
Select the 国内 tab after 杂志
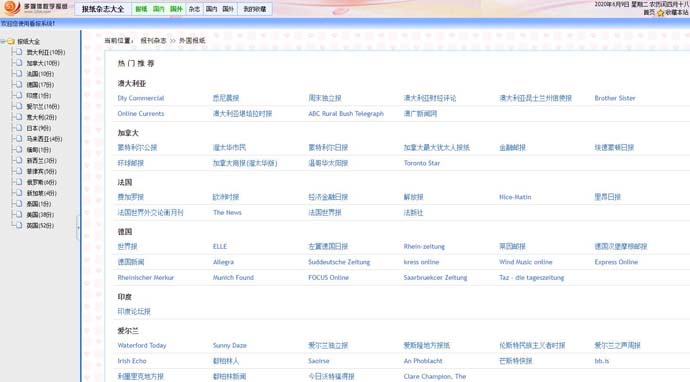[212, 9]
